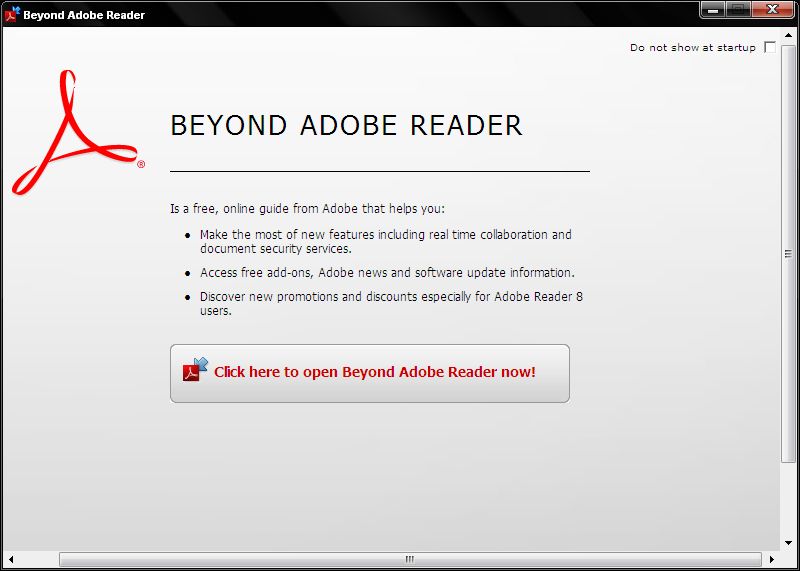Tick the "Do not show at startup" checkbox
The width and height of the screenshot is (800, 571).
point(770,47)
